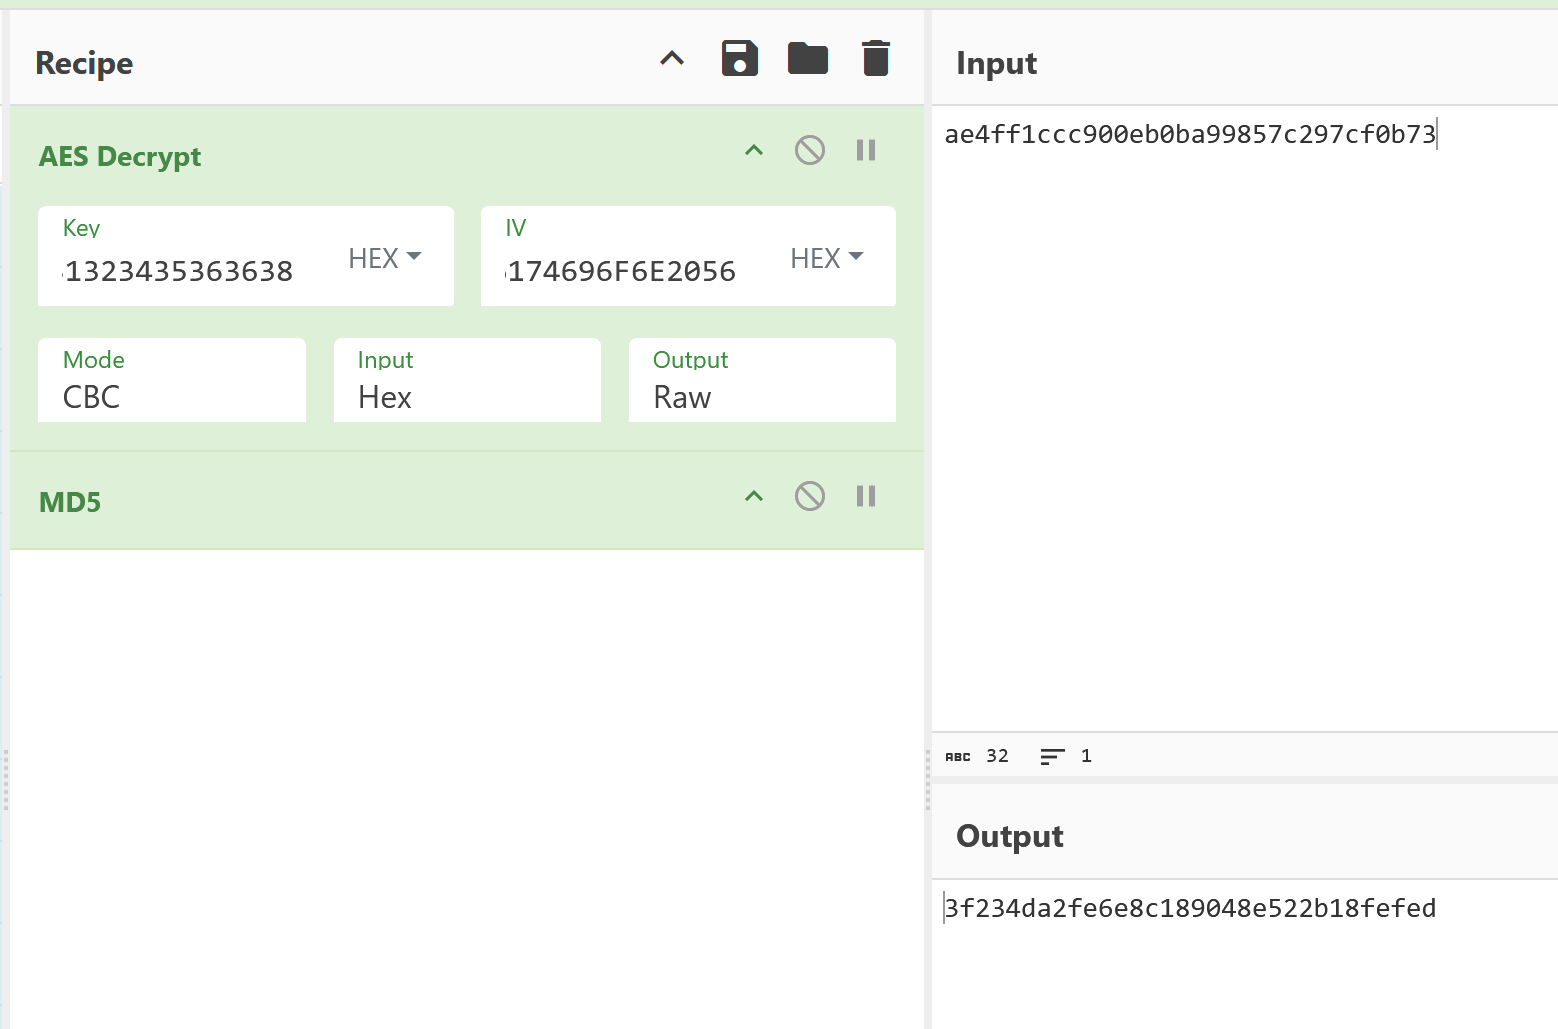Click the input character count icon

[958, 757]
